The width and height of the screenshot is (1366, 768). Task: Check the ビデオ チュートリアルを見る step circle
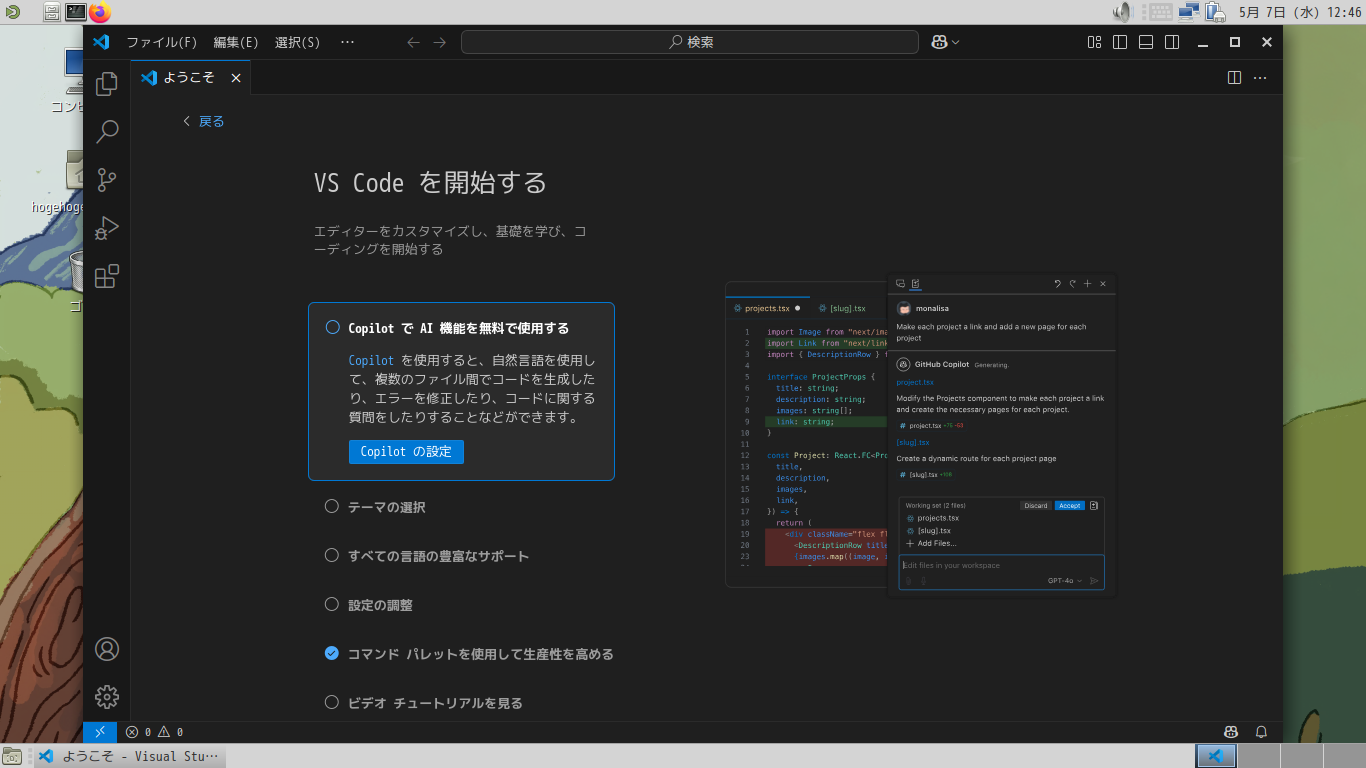(332, 702)
